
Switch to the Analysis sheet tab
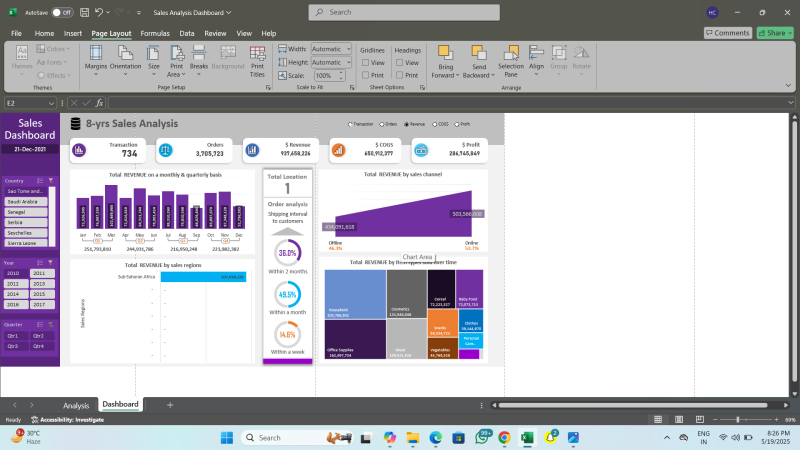point(76,405)
